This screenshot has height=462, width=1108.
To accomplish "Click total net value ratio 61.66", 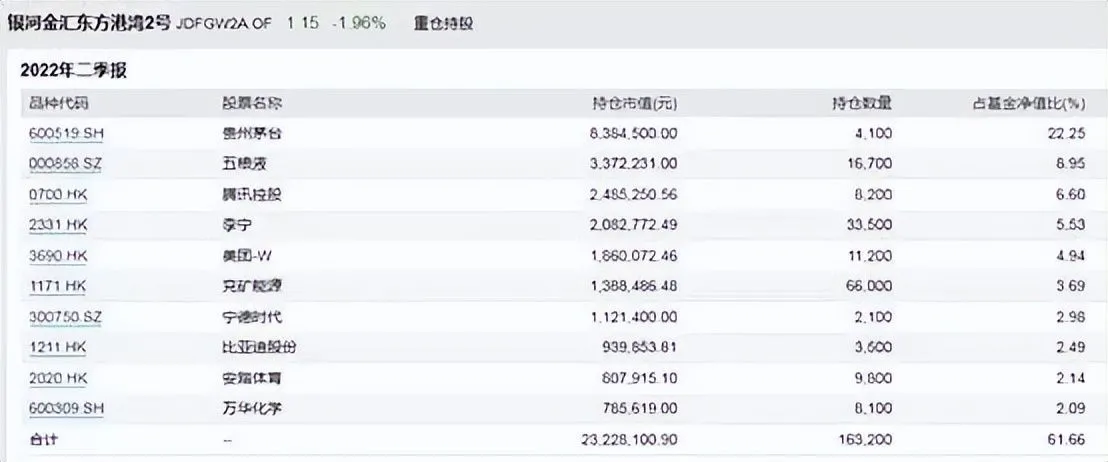I will point(1066,439).
